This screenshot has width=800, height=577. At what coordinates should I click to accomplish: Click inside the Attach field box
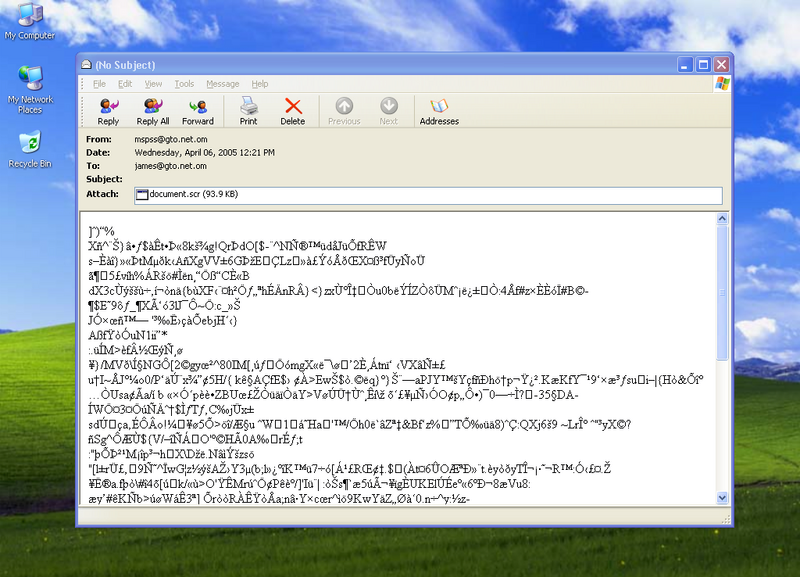tap(428, 195)
